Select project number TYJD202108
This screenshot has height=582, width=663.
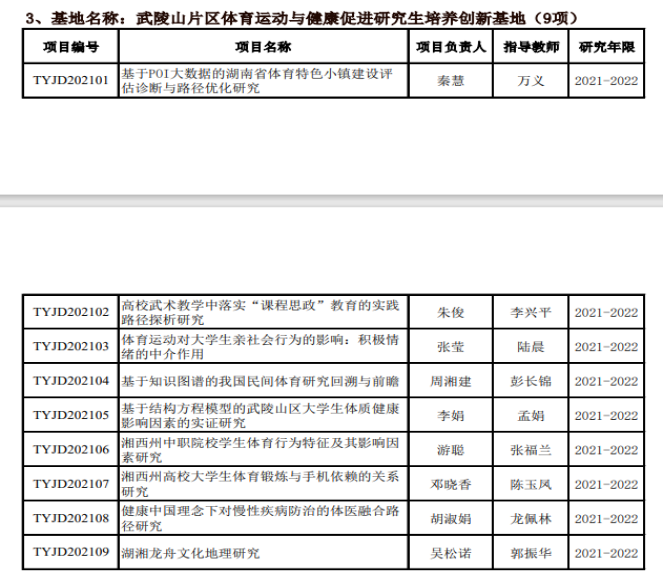[x=71, y=519]
